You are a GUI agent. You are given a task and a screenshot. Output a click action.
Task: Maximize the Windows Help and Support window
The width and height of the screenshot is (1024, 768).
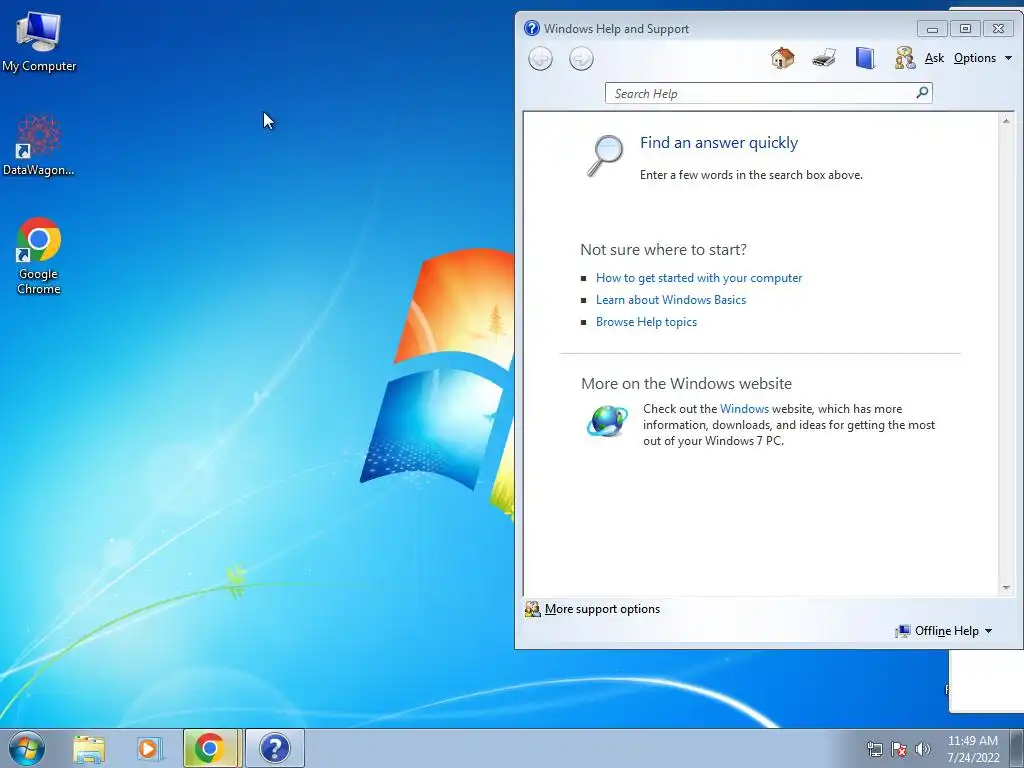point(965,29)
